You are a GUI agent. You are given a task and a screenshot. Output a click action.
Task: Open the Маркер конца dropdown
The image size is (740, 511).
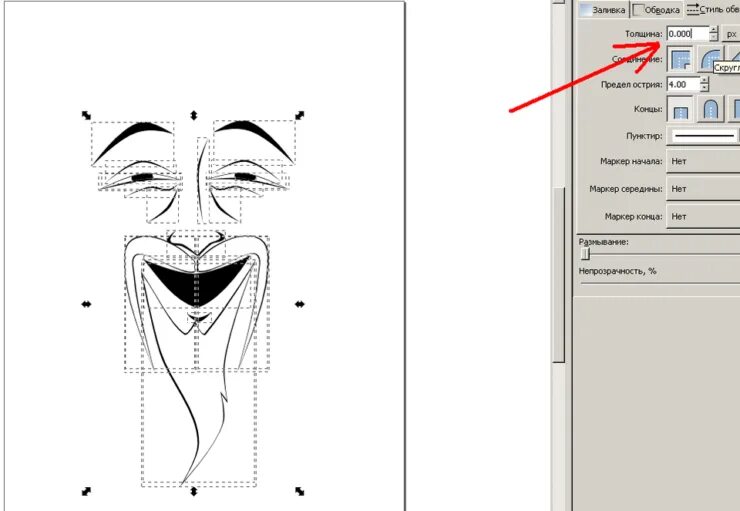click(703, 217)
